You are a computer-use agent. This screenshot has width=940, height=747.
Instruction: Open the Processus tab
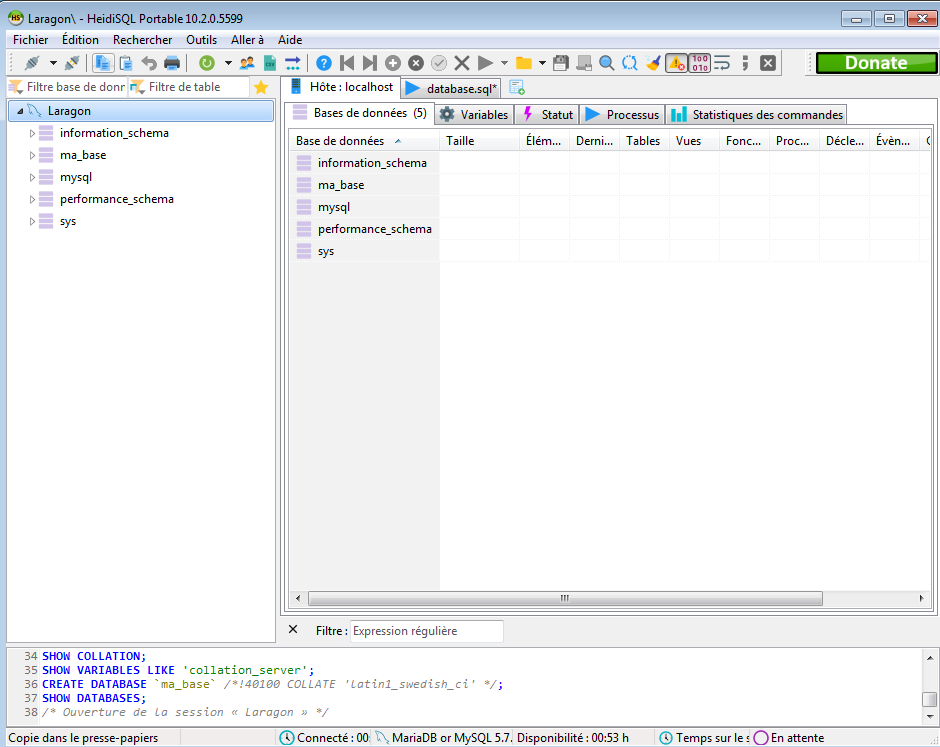(x=622, y=115)
